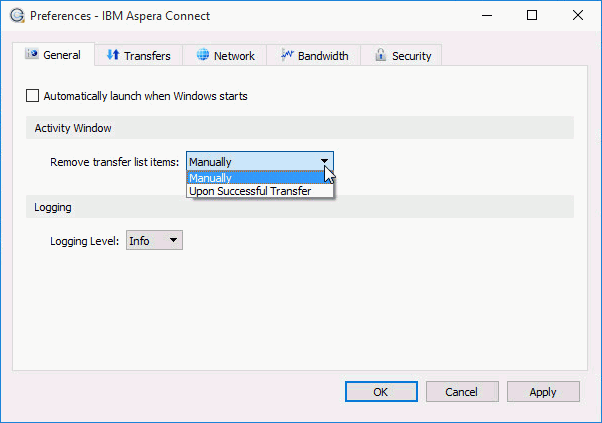This screenshot has width=602, height=423.
Task: Apply the current preference settings
Action: pos(543,392)
